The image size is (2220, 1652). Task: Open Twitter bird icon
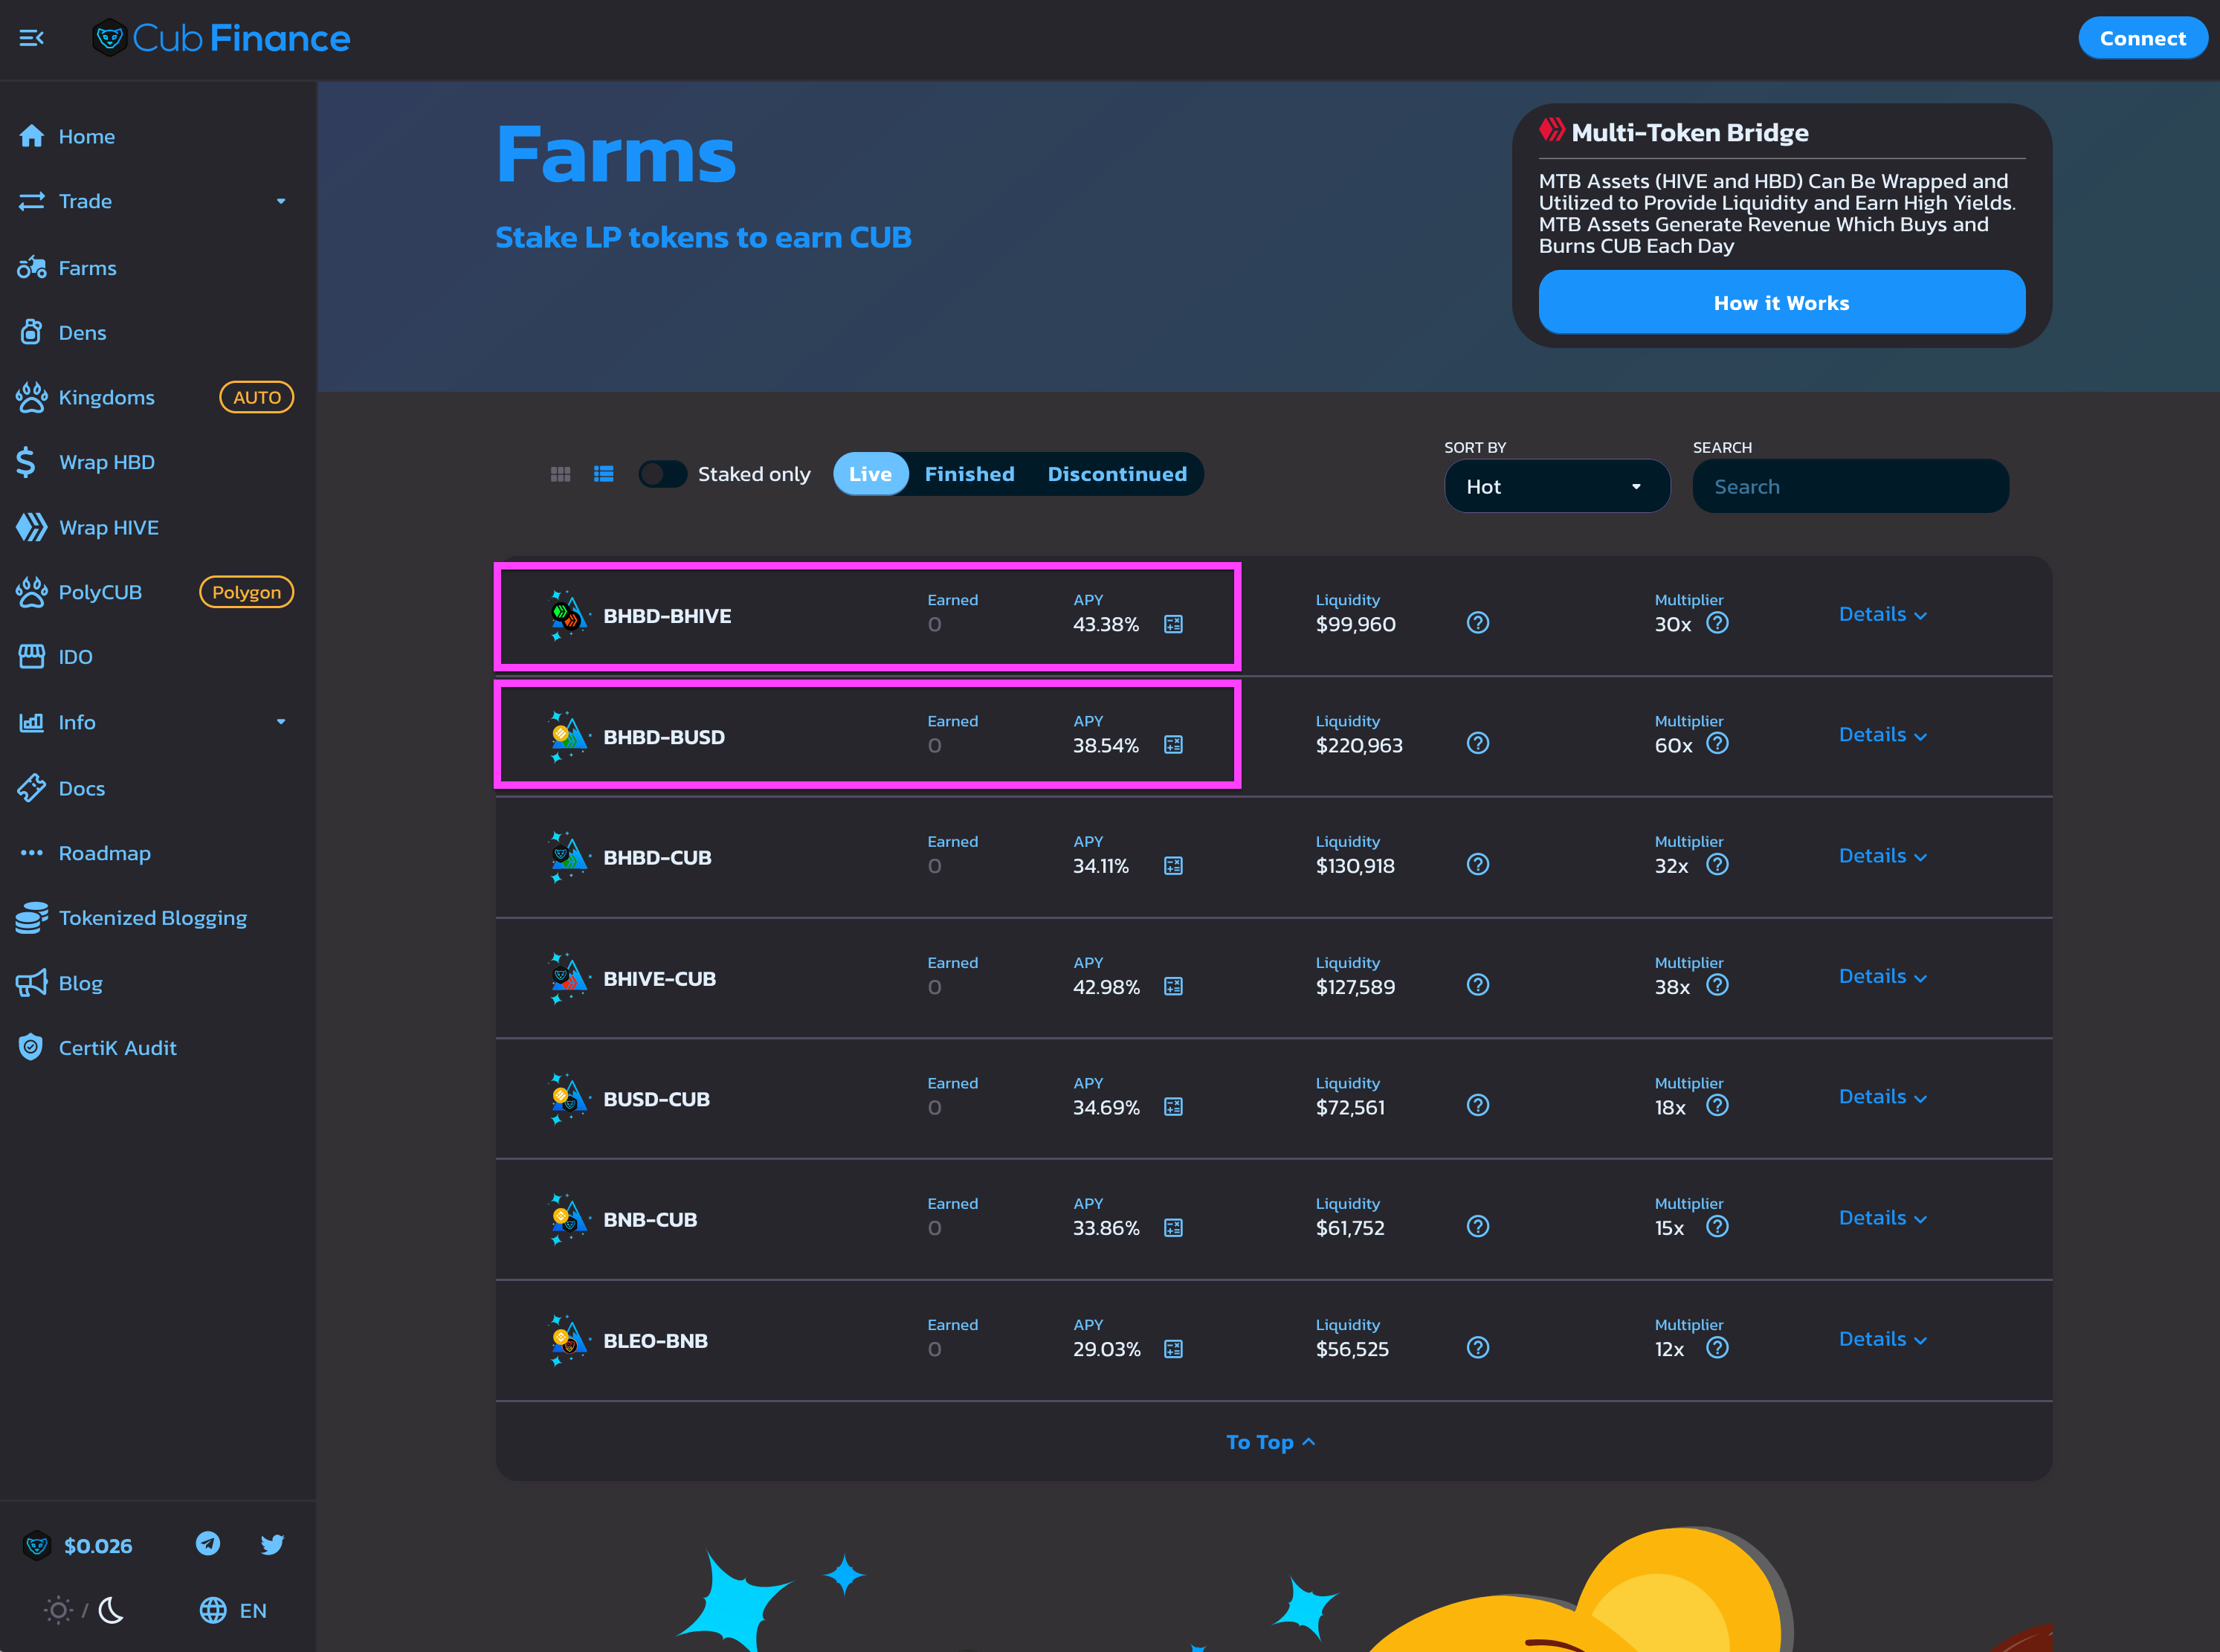point(272,1544)
